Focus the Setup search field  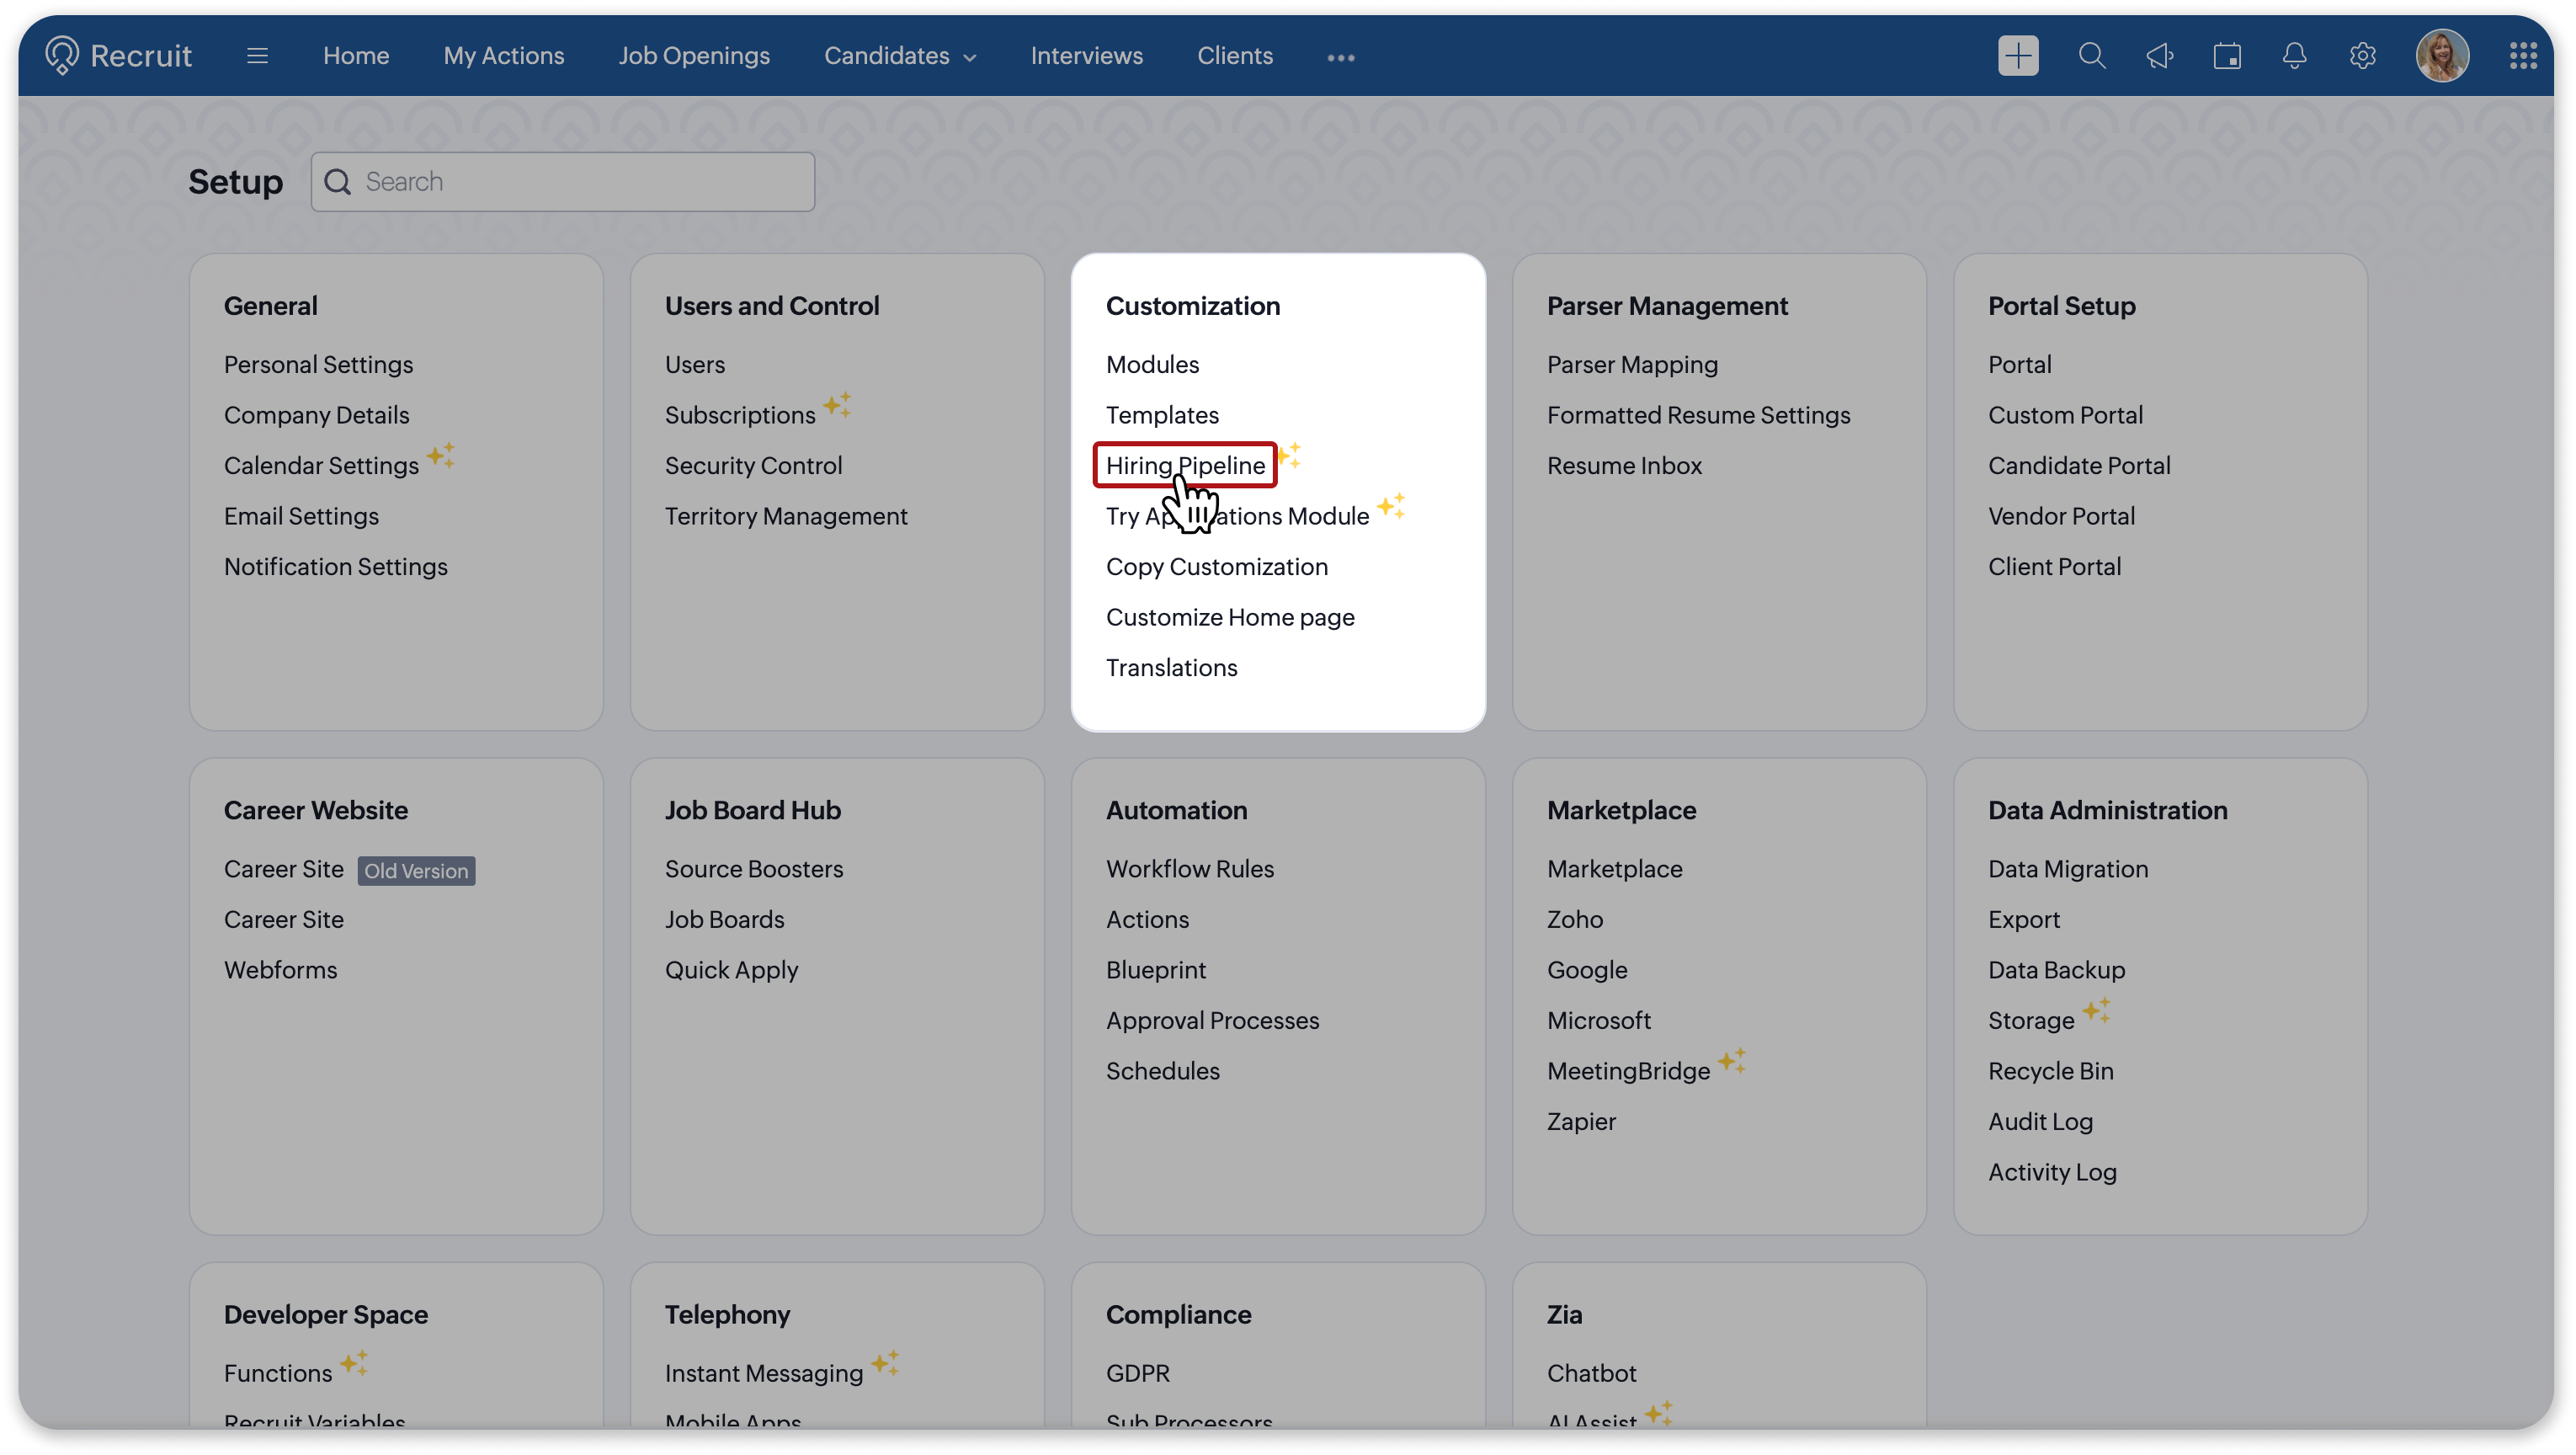(x=563, y=181)
